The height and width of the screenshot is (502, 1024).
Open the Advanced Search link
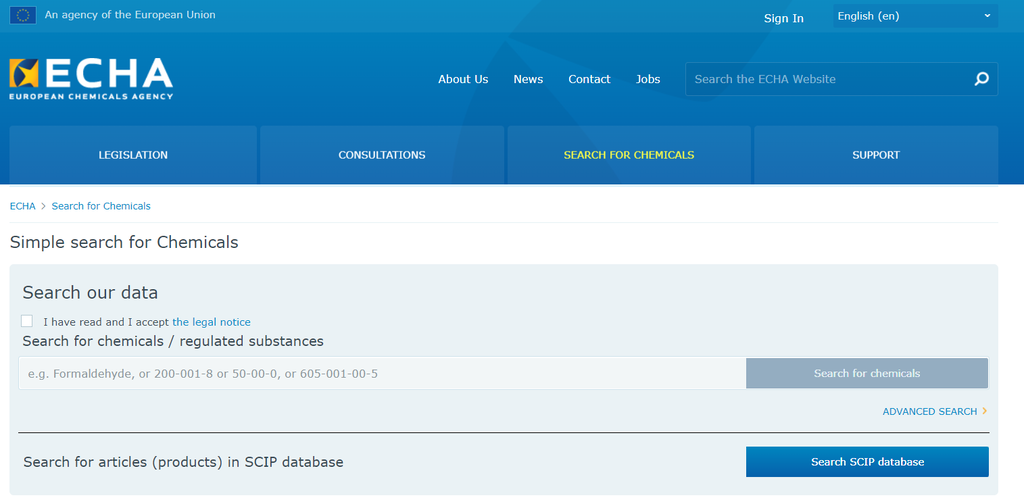coord(935,411)
